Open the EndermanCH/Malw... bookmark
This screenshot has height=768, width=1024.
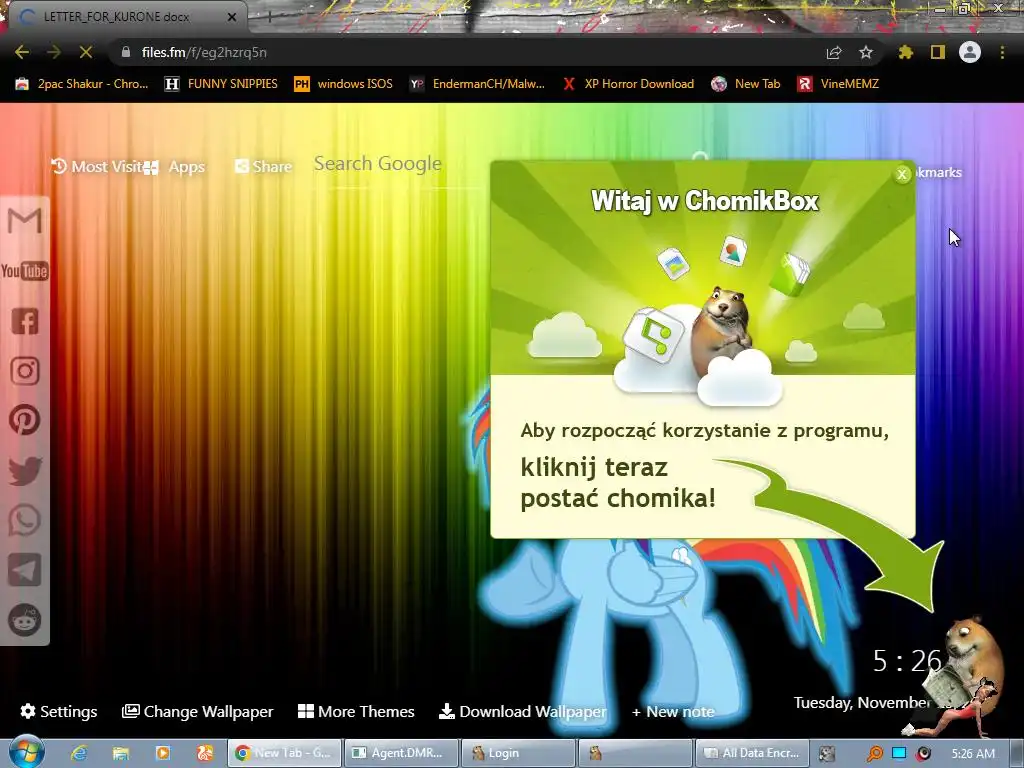477,84
